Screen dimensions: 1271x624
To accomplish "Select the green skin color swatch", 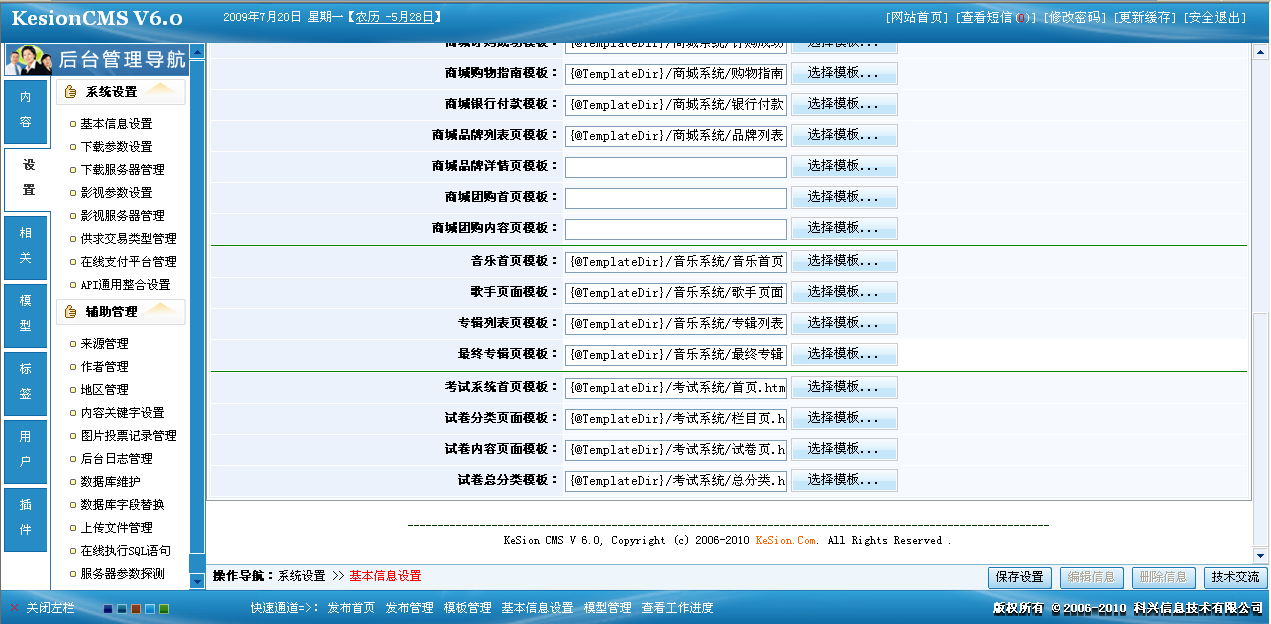I will pos(164,609).
